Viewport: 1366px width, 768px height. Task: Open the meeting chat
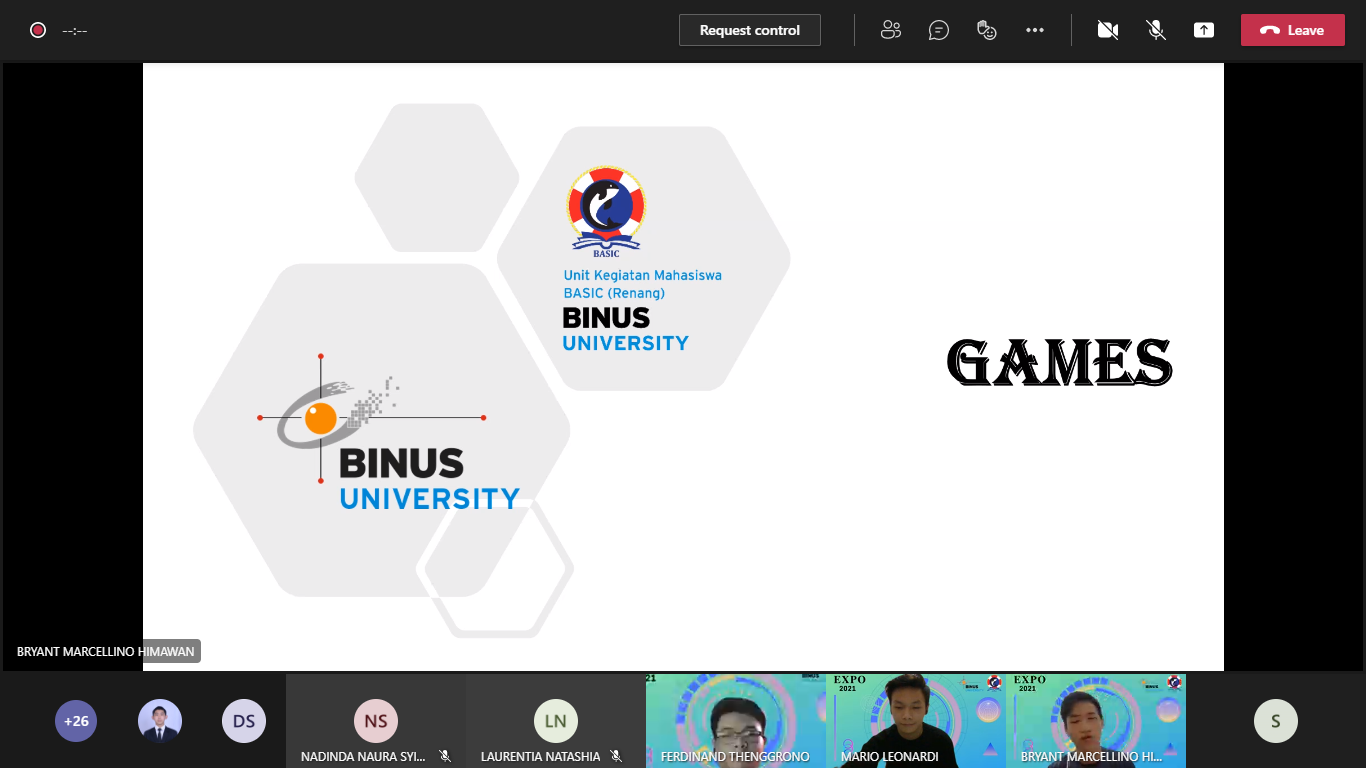[938, 30]
